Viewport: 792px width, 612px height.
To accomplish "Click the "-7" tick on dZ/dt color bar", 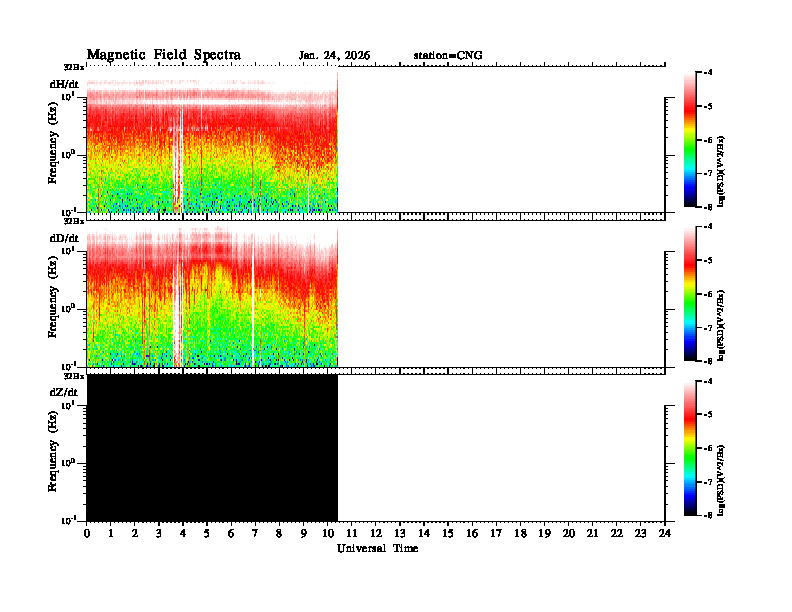I will click(x=709, y=482).
